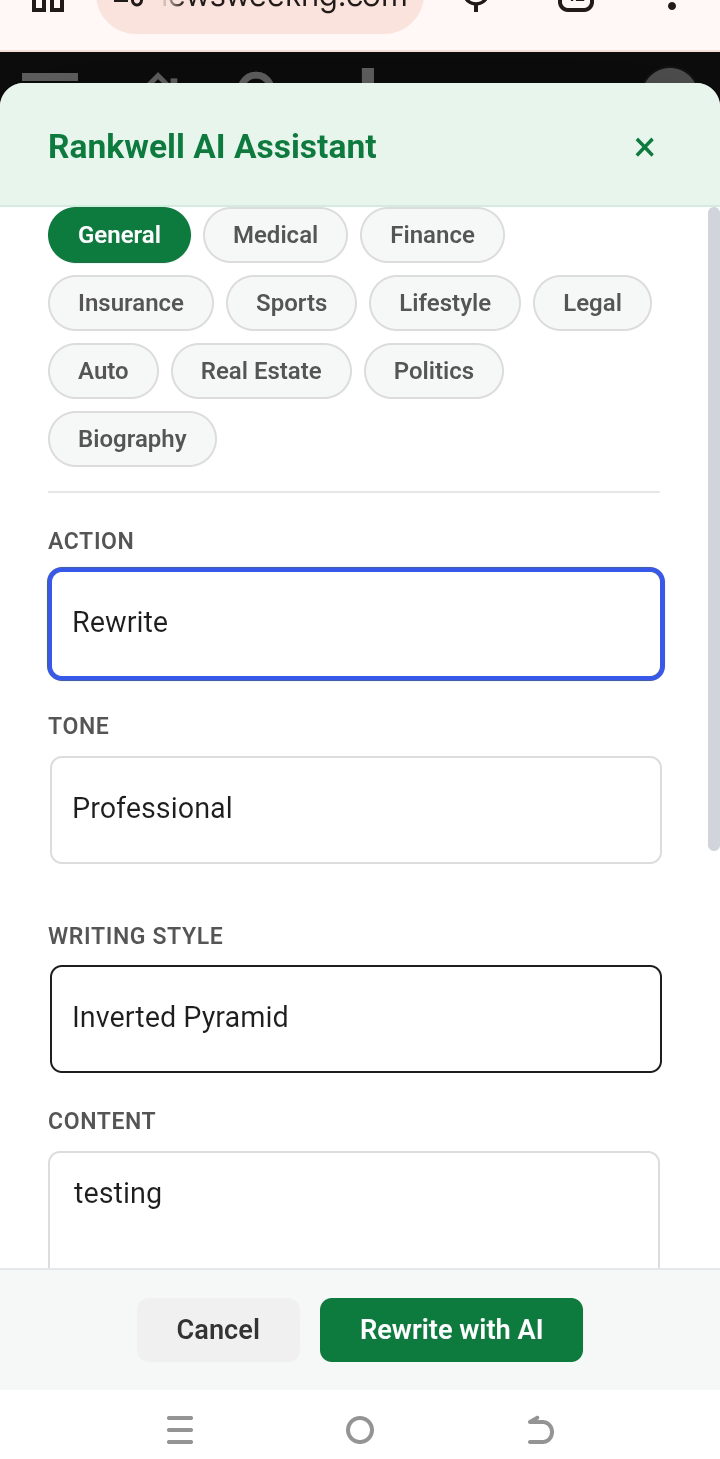Open the Writing Style dropdown Inverted Pyramid
720x1459 pixels.
(x=356, y=1019)
